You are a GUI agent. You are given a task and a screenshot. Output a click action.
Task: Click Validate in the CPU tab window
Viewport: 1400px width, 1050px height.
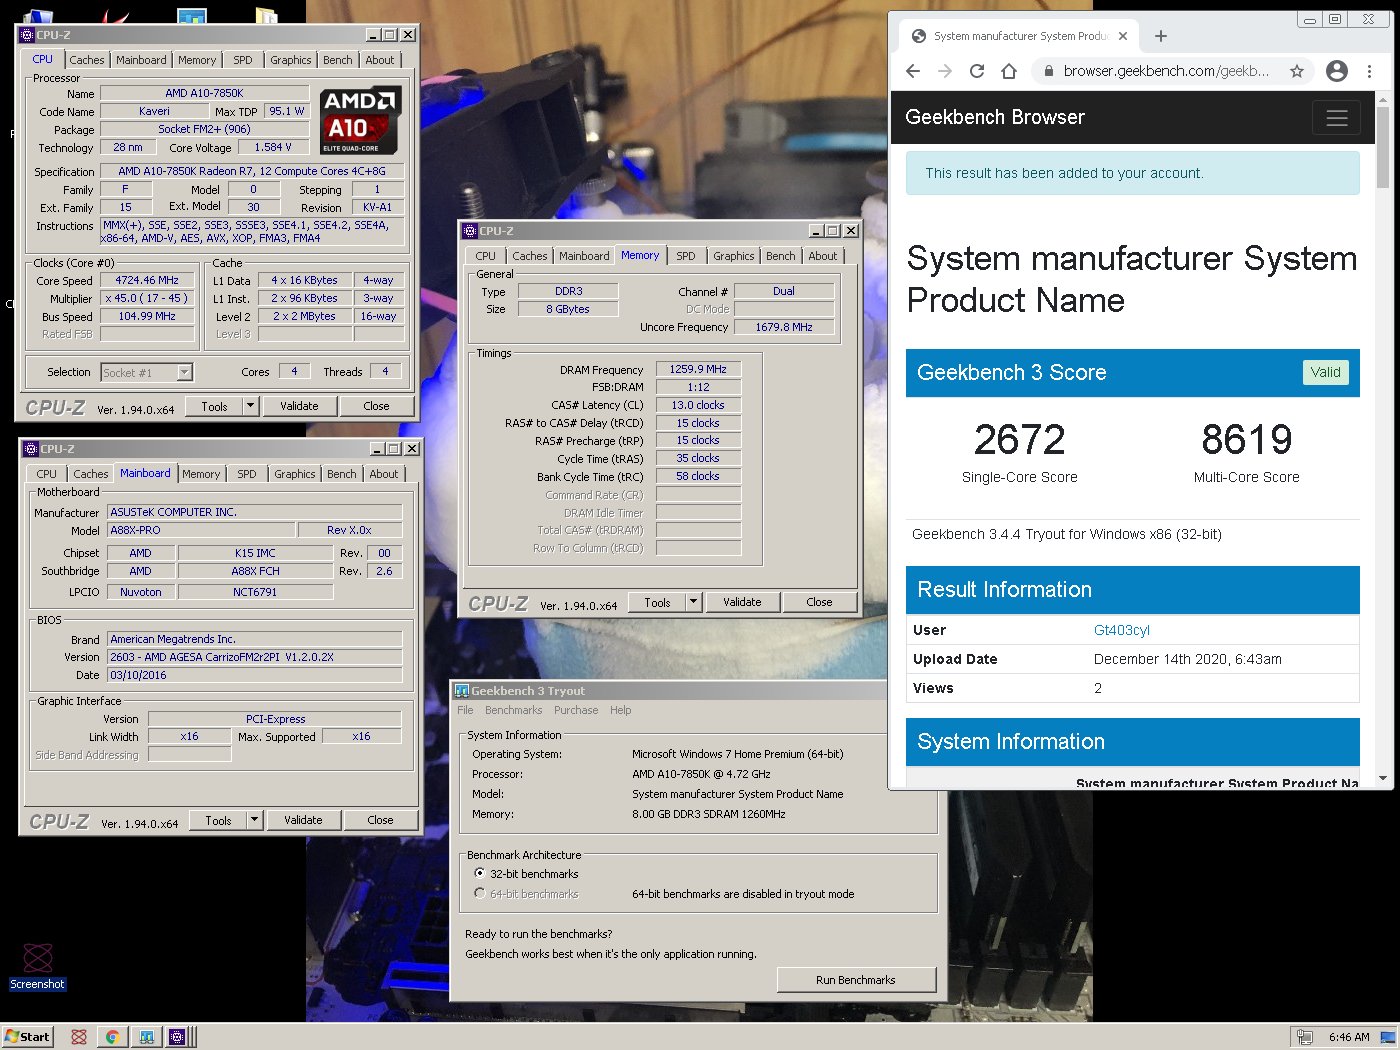pos(299,406)
